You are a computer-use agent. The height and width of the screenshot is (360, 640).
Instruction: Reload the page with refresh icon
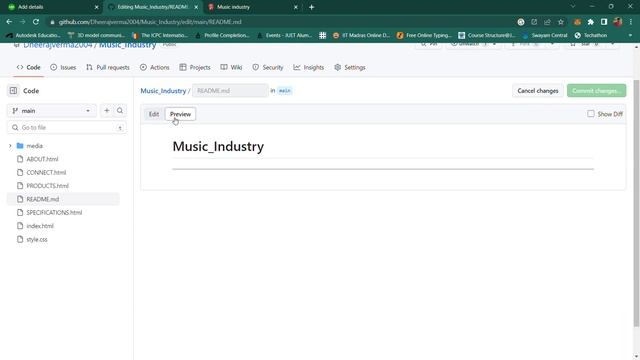point(36,22)
